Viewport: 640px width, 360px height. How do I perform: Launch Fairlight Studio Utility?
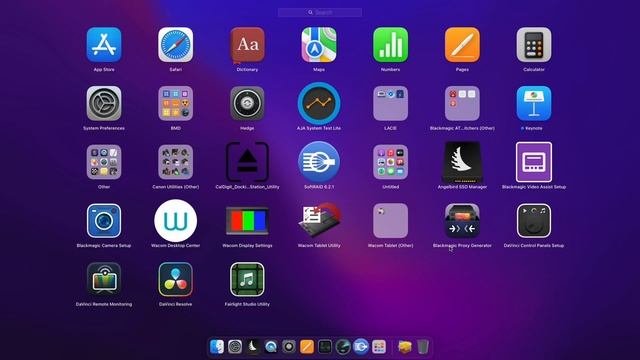(x=247, y=280)
